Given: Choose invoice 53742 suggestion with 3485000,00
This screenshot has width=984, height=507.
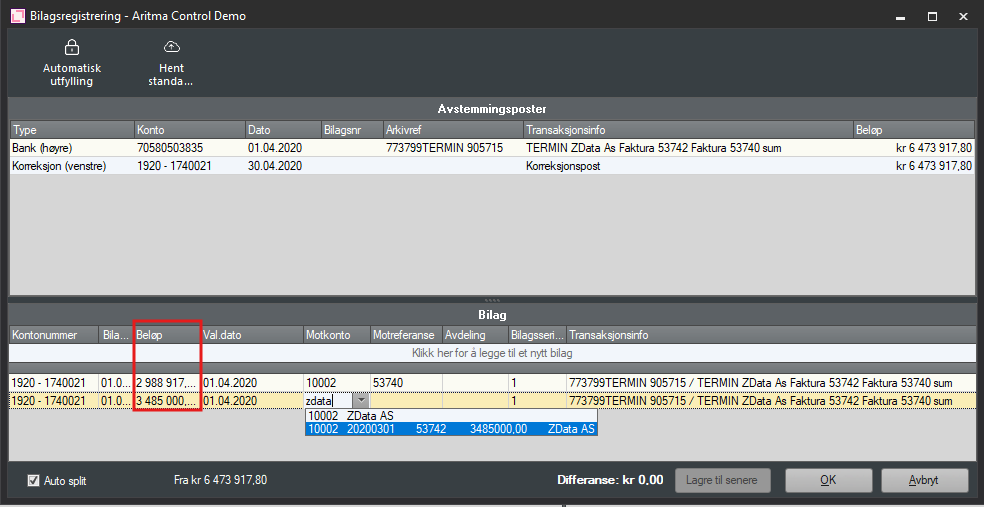Looking at the screenshot, I should click(450, 429).
